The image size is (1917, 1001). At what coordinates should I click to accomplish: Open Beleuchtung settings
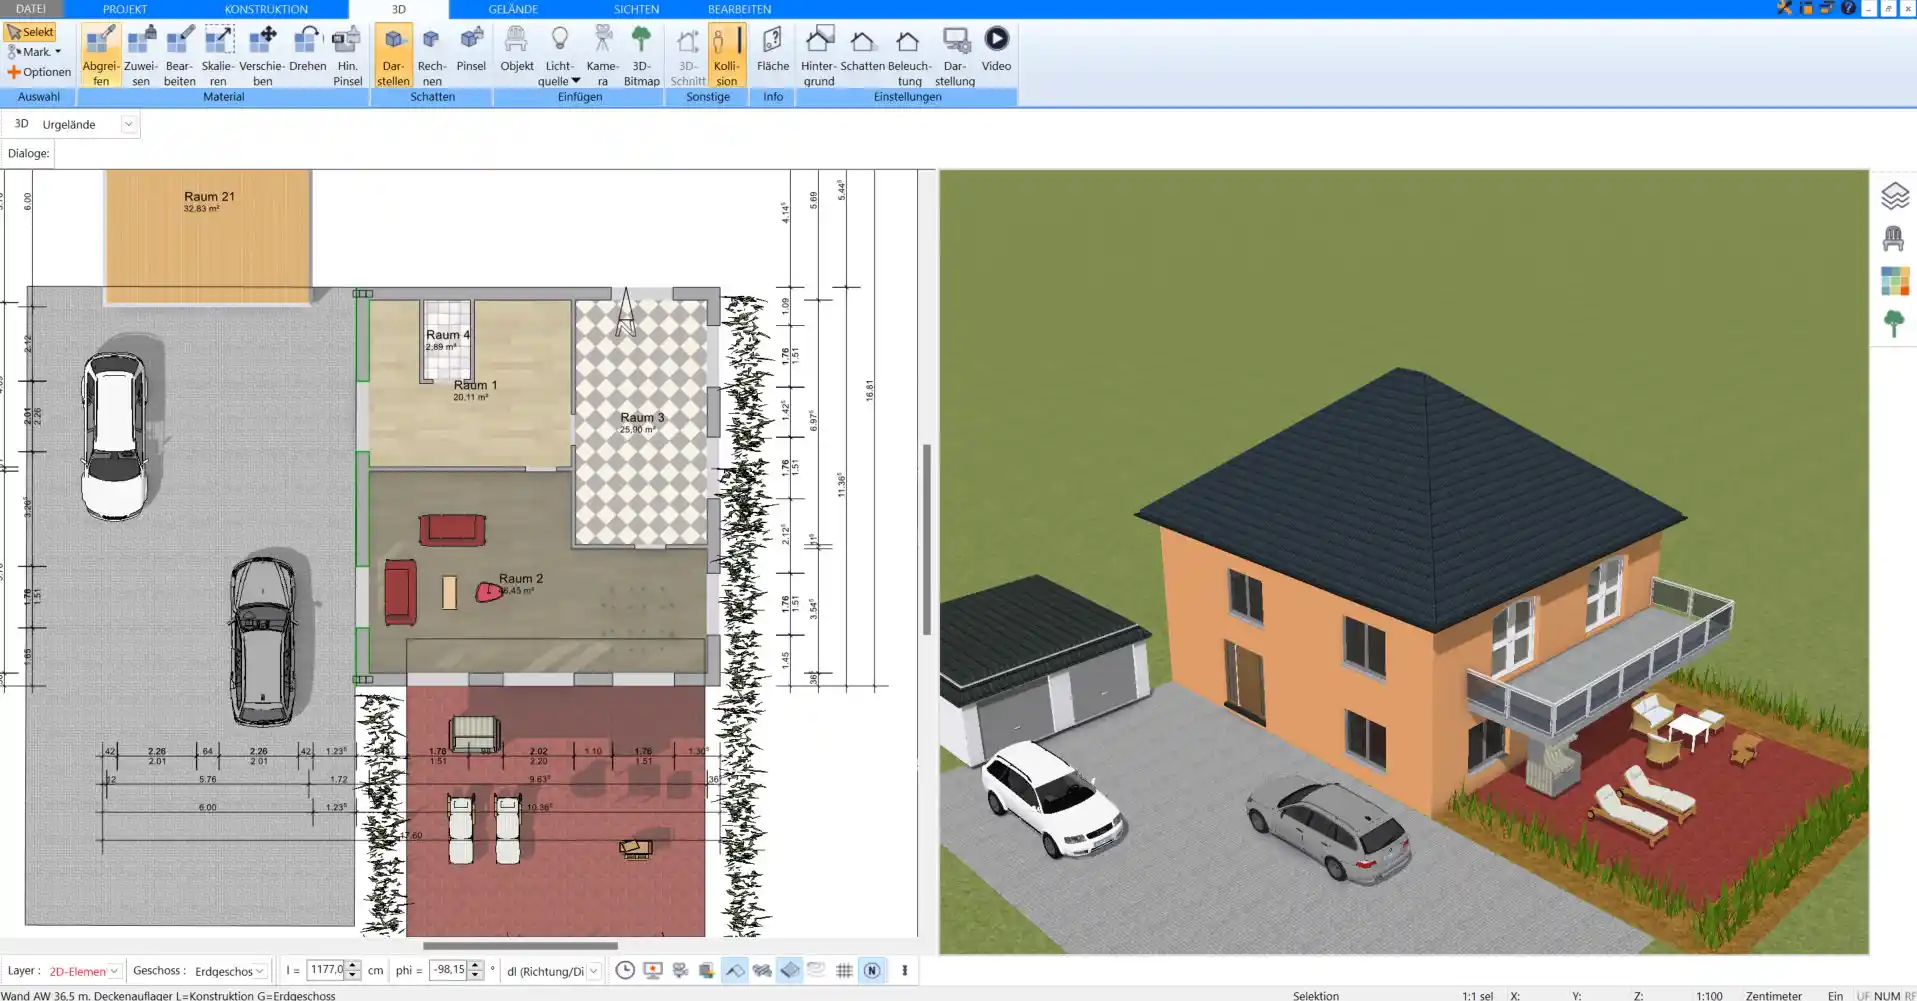[x=909, y=55]
